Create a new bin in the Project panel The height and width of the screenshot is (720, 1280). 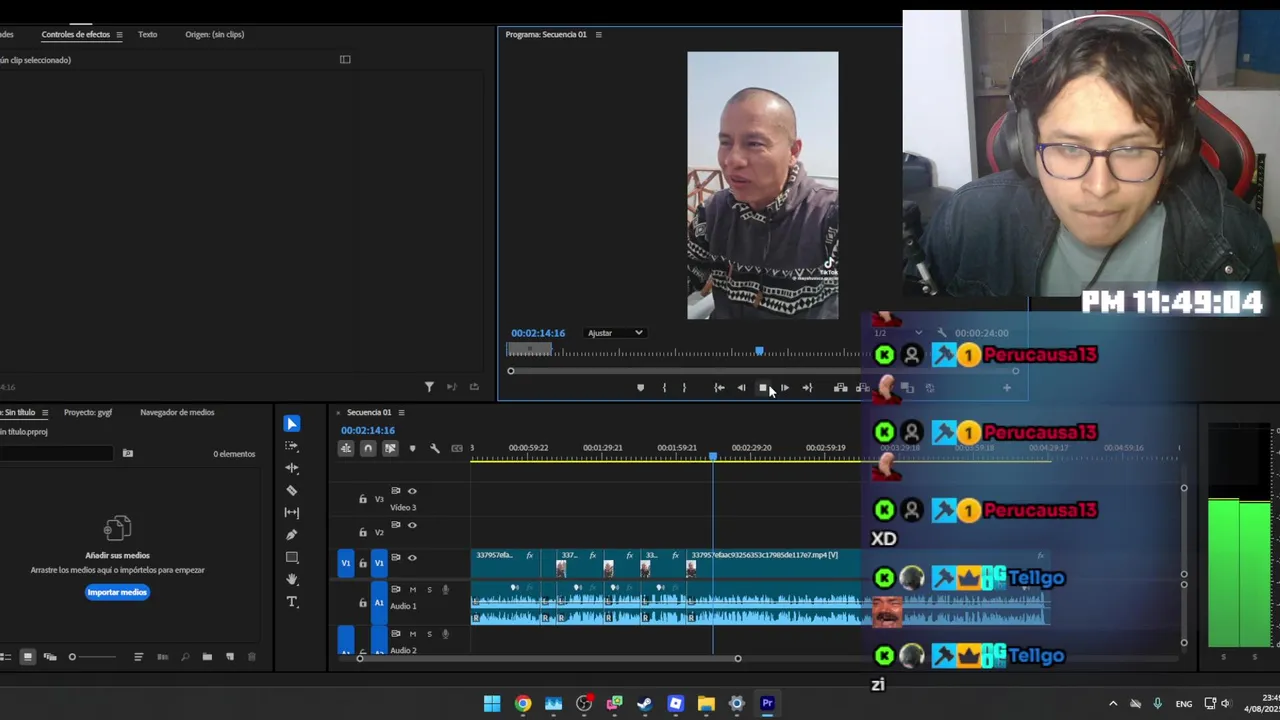point(207,657)
